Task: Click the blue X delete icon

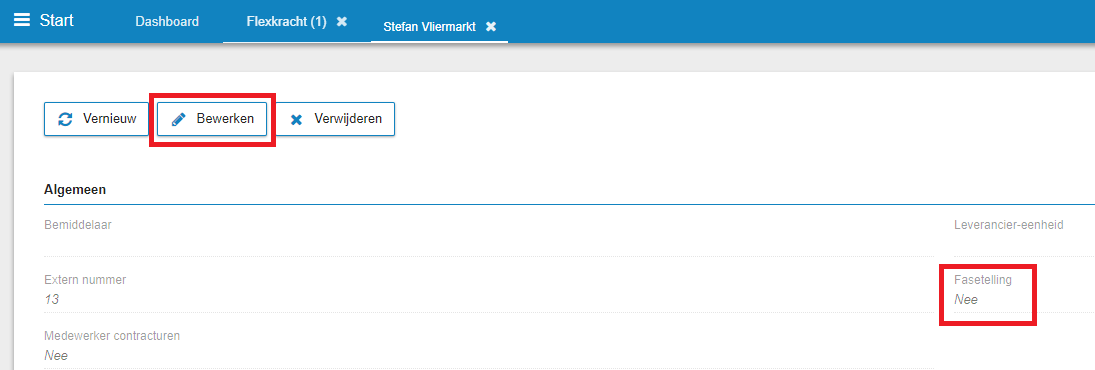Action: [296, 120]
